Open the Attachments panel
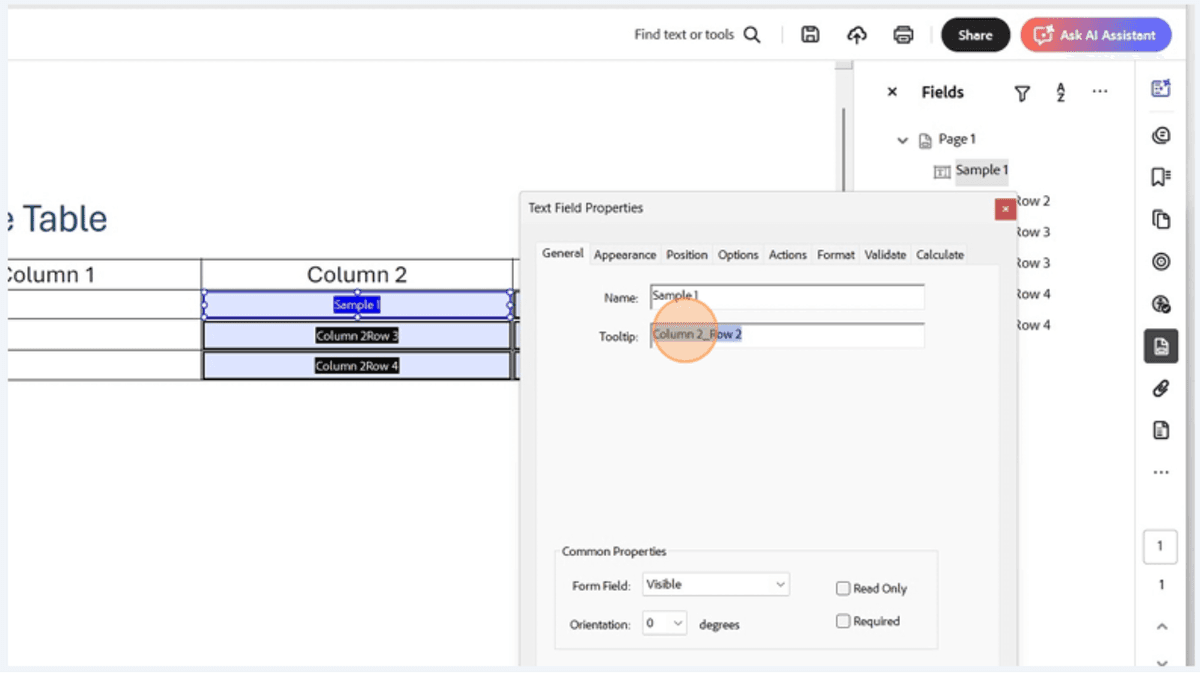 tap(1160, 389)
